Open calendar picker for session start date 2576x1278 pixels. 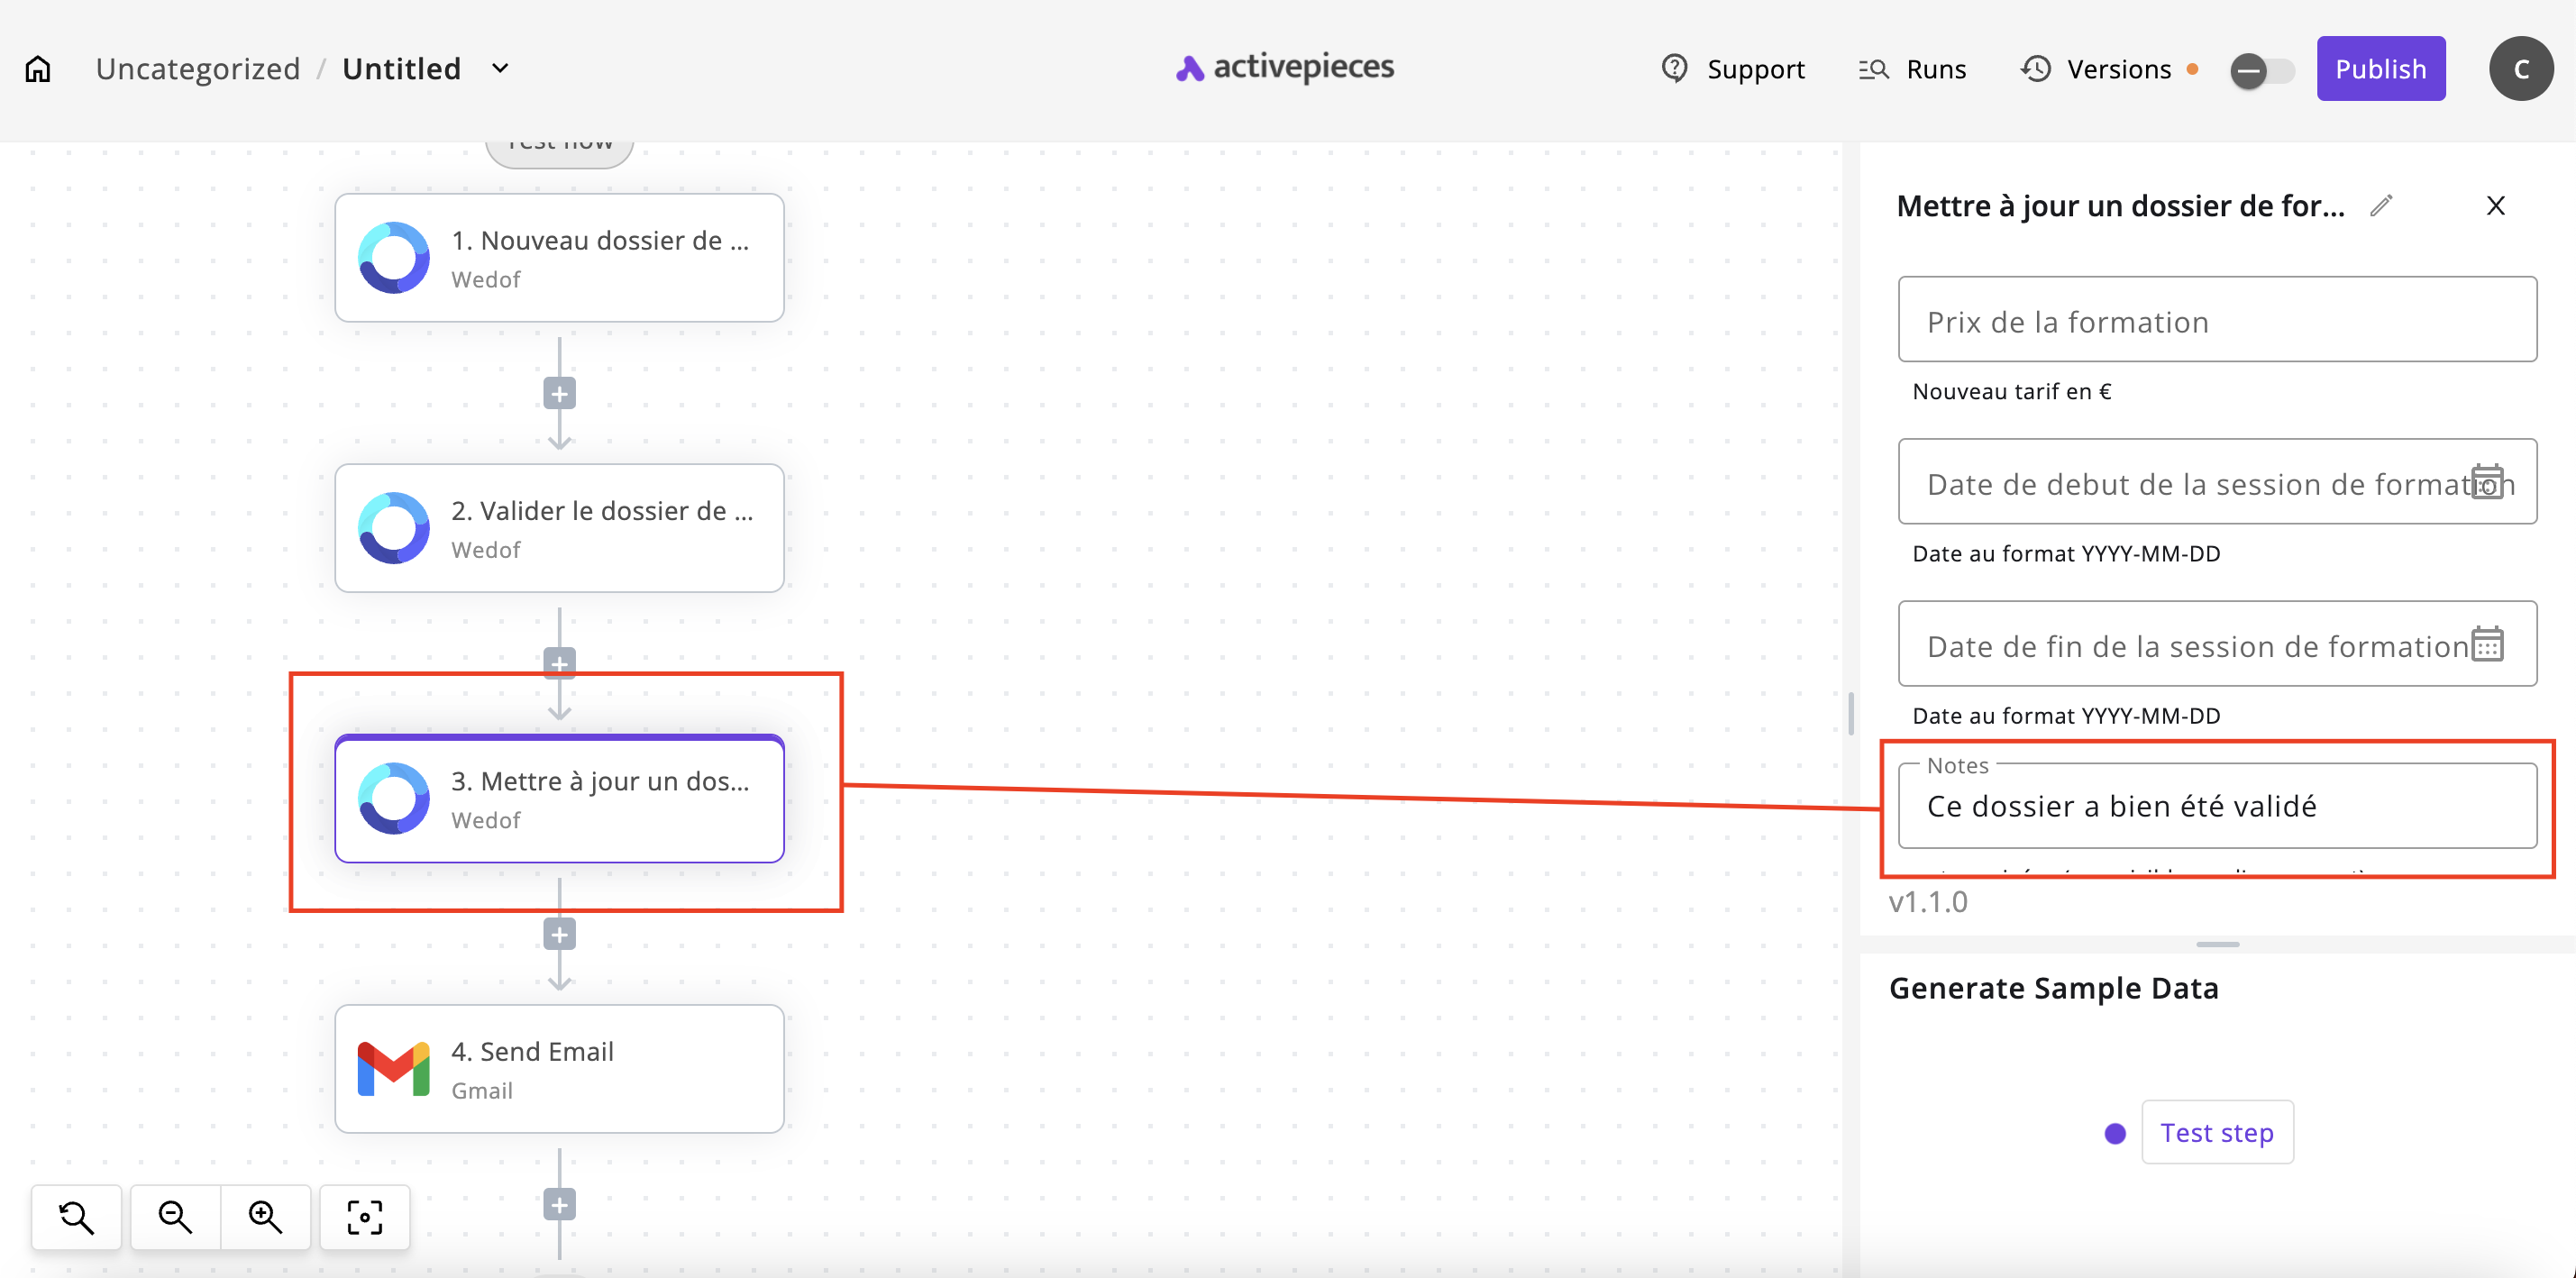click(x=2487, y=482)
